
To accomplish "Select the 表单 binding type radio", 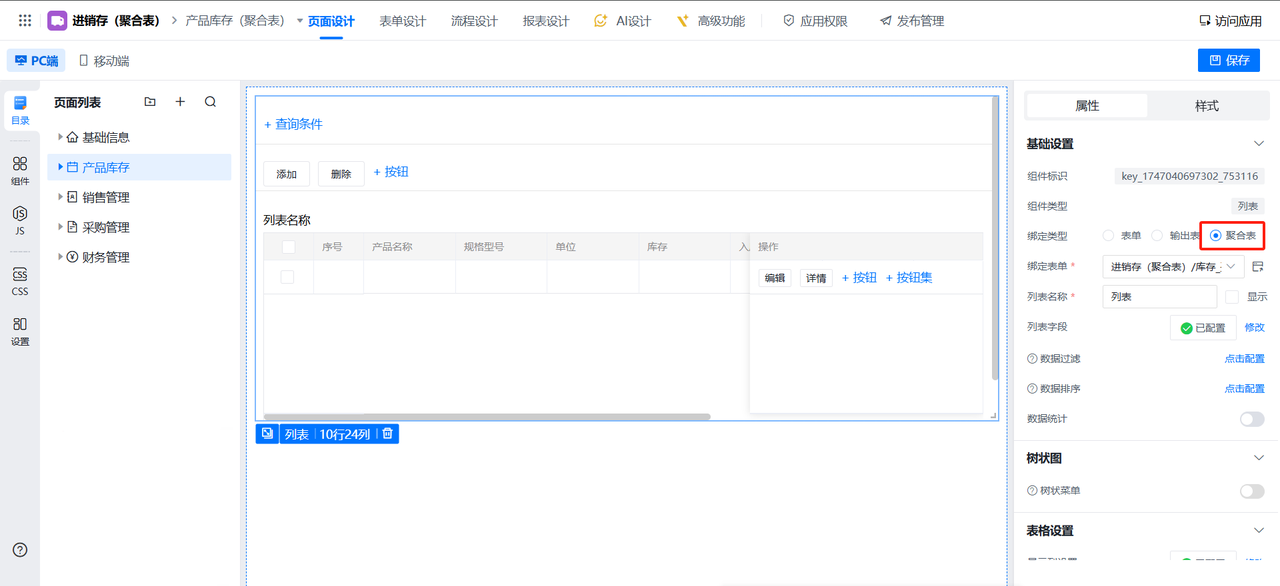I will click(1108, 236).
